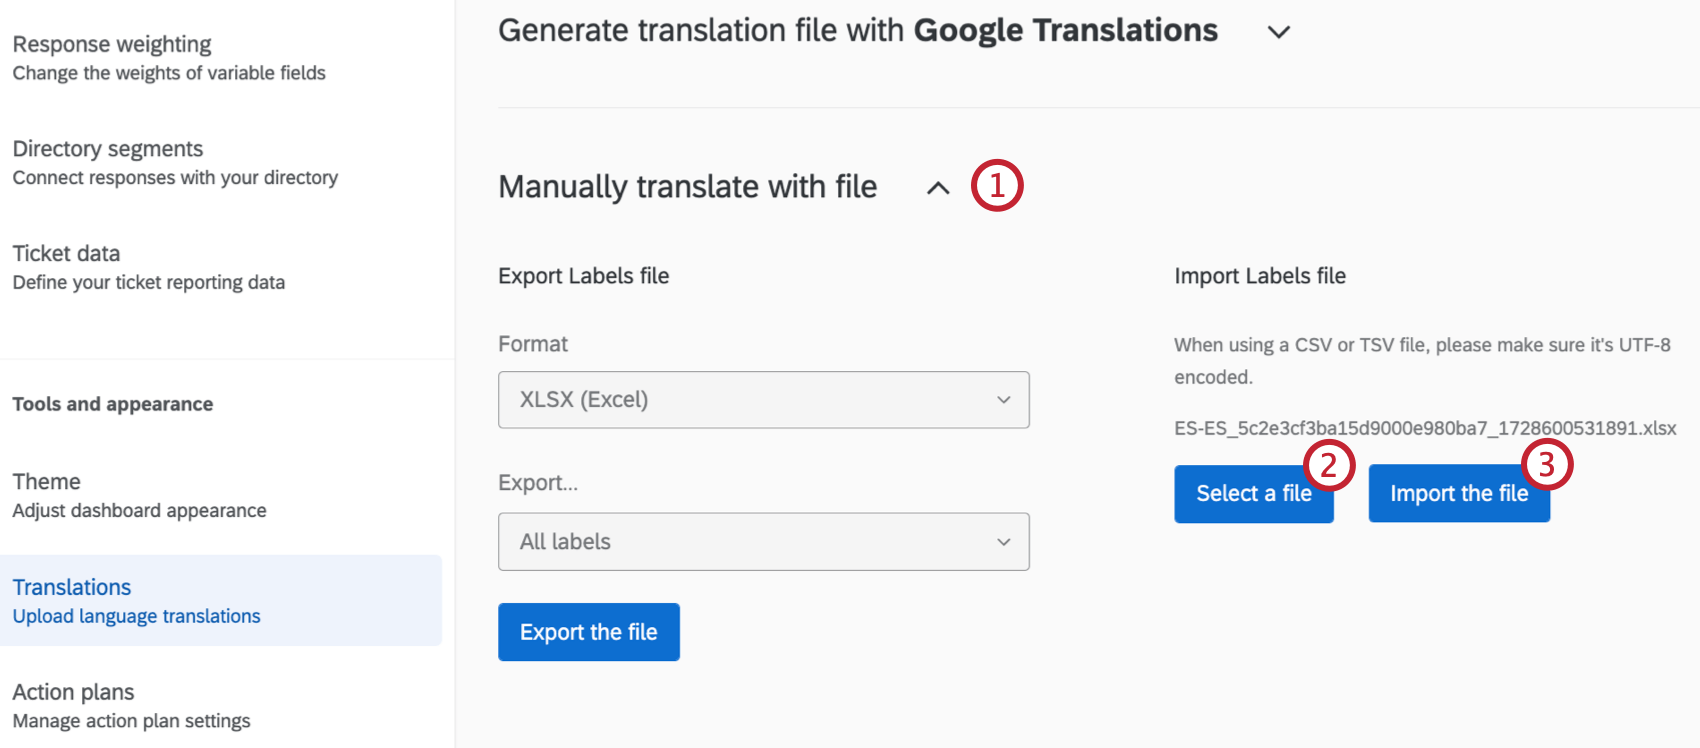Open the Ticket data section
Image resolution: width=1700 pixels, height=748 pixels.
[148, 267]
